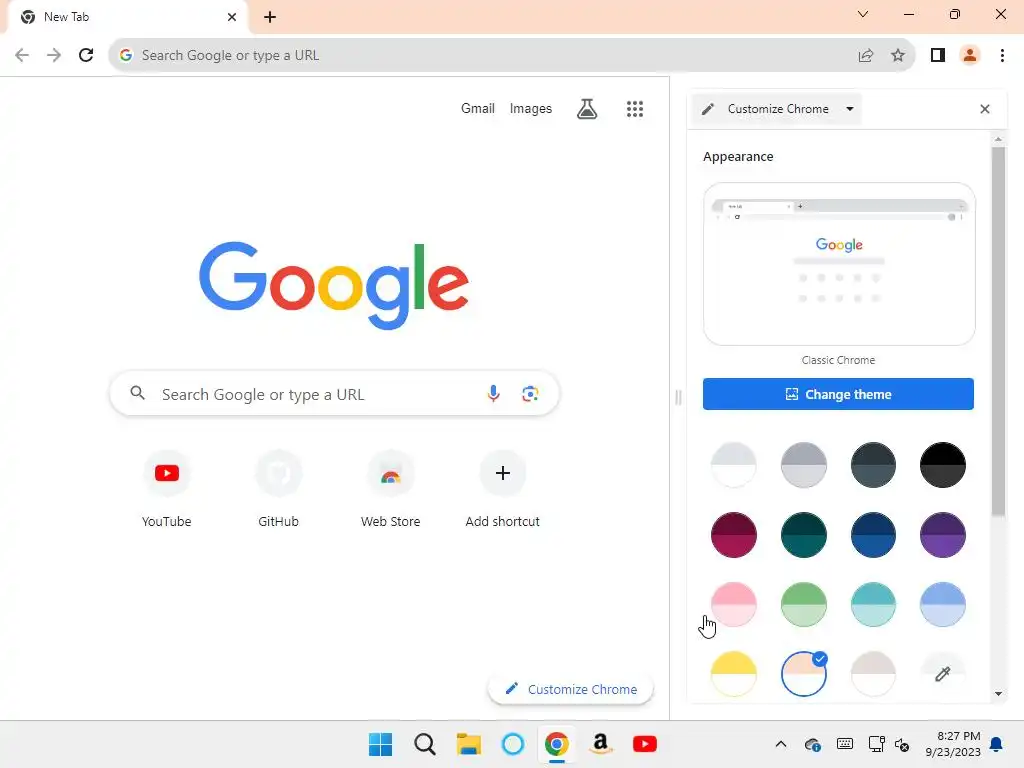Click the floating Customize Chrome button
Screen dimensions: 1024x768
tap(571, 689)
